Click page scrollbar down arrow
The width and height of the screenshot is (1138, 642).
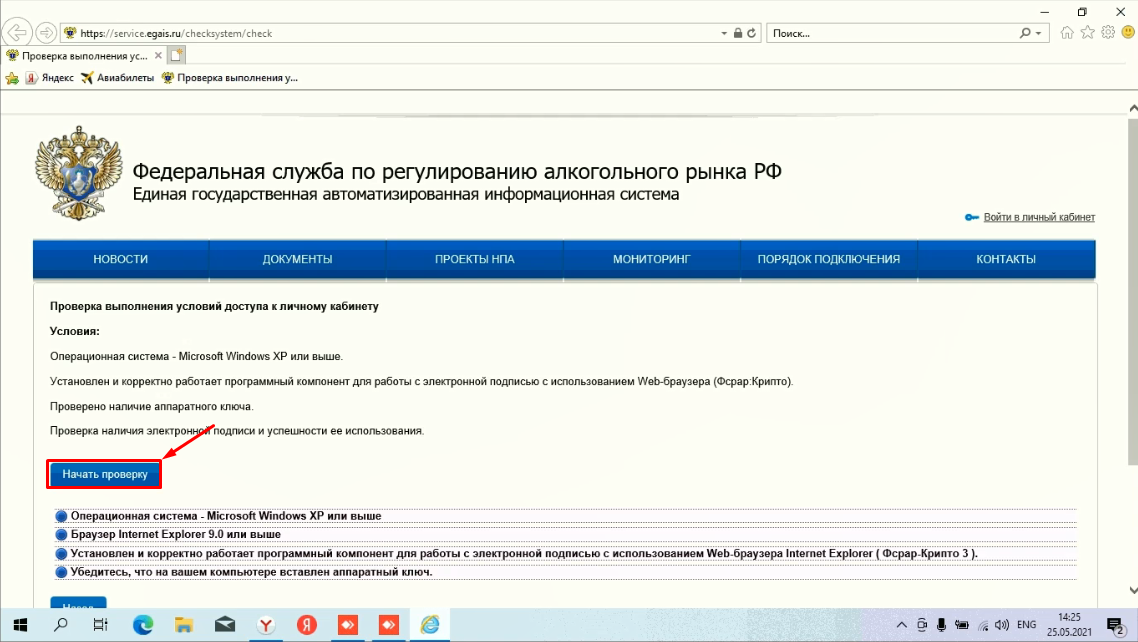(x=1132, y=590)
